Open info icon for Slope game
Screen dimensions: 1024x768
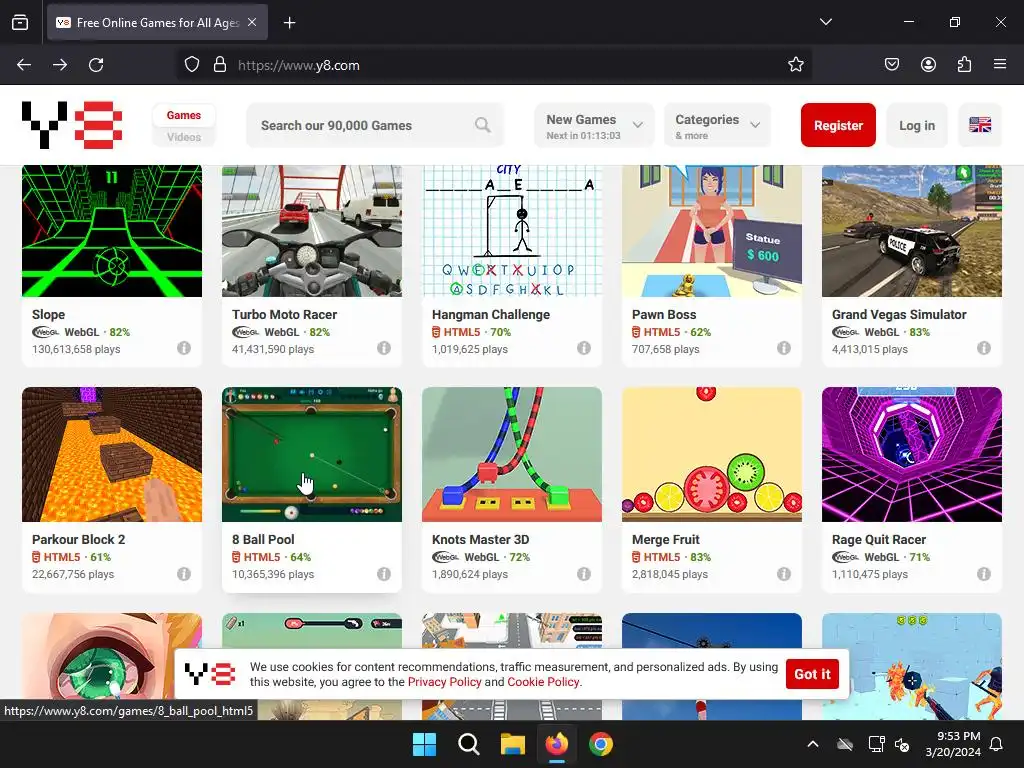(184, 348)
